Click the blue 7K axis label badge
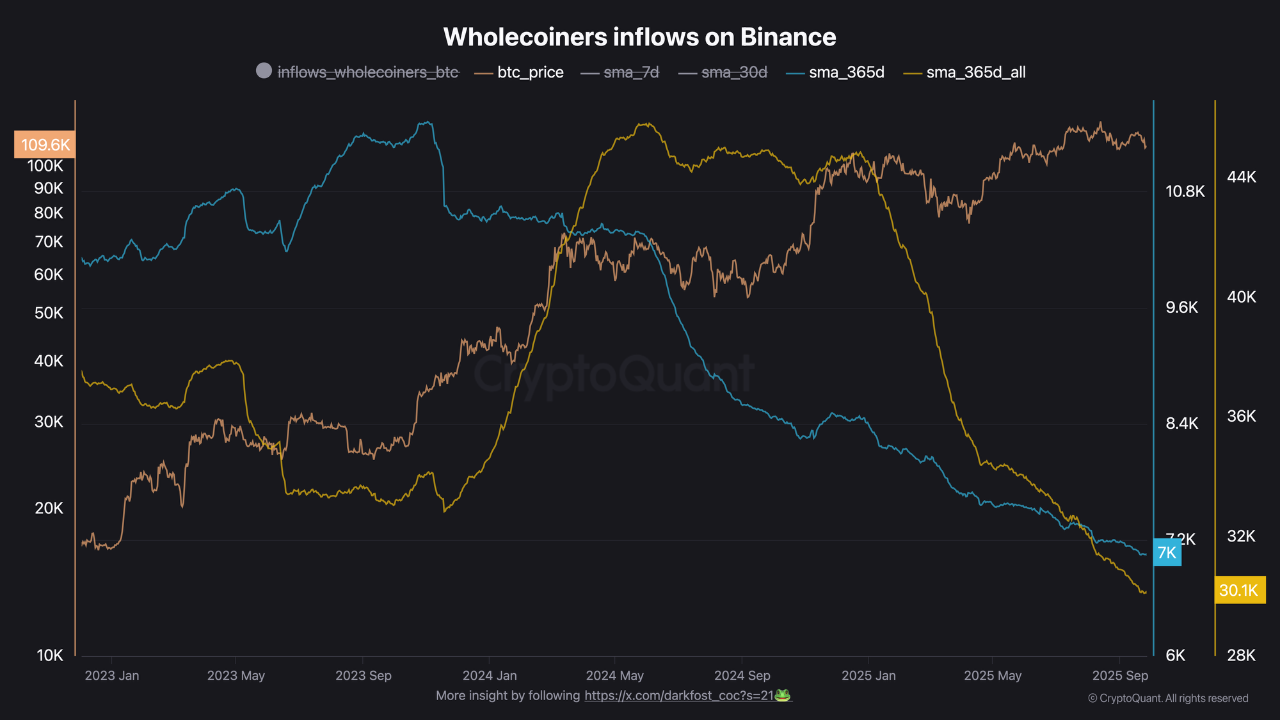Viewport: 1280px width, 720px height. coord(1166,552)
